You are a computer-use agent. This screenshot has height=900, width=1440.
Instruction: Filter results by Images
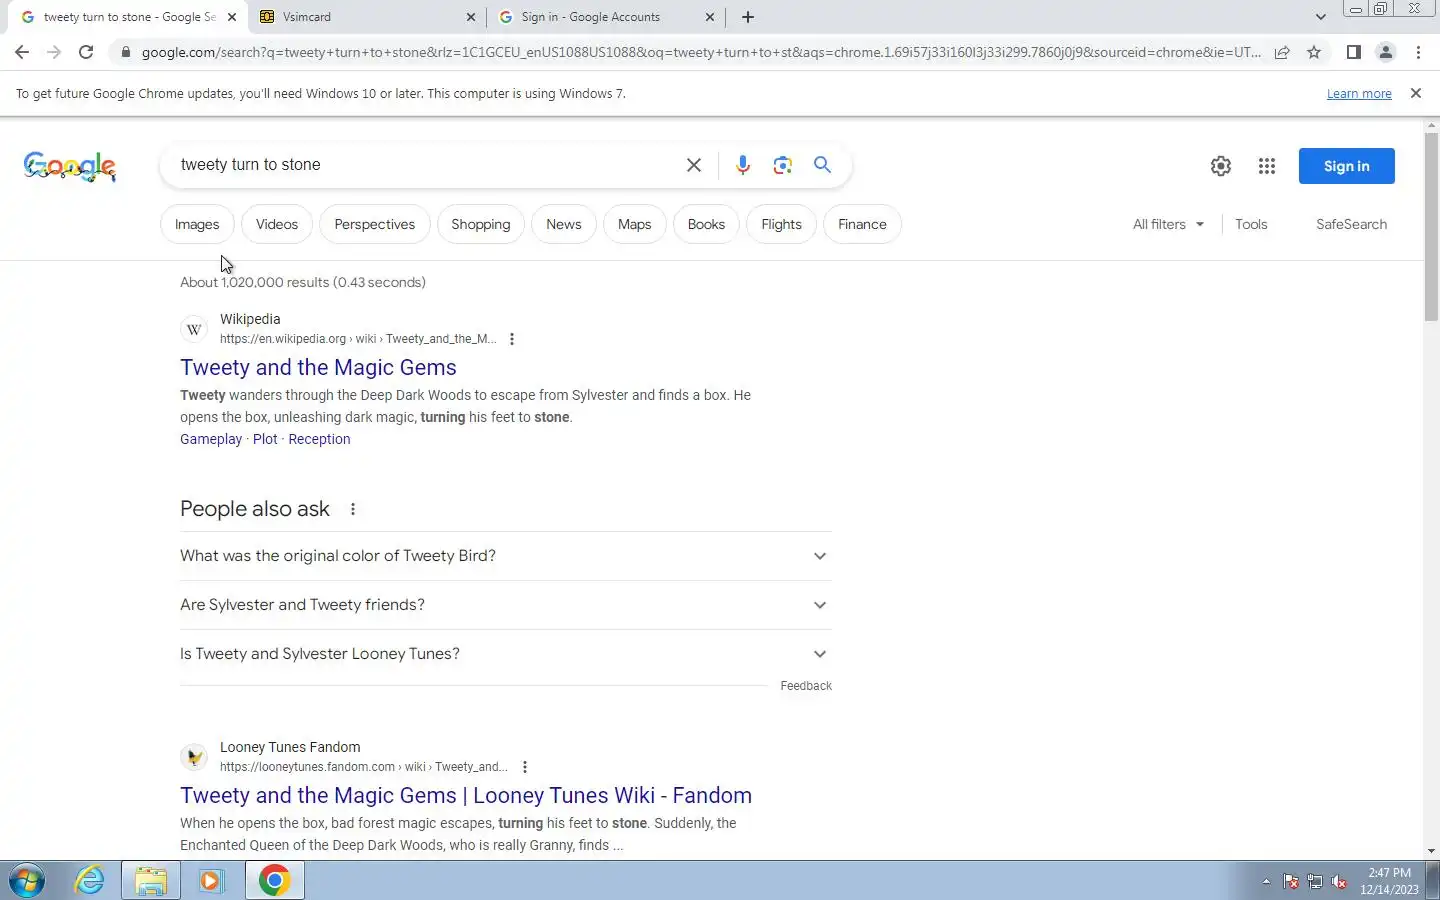point(197,224)
